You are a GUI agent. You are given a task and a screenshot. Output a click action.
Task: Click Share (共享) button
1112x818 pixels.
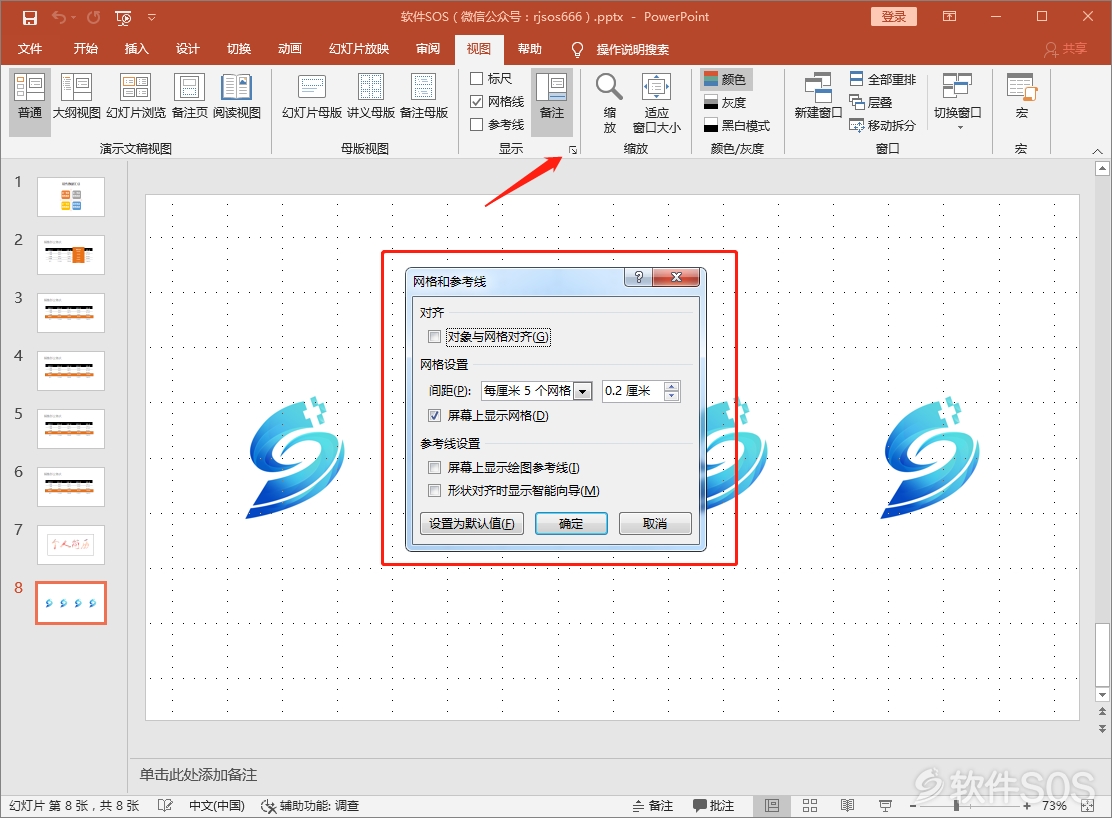pos(1065,49)
